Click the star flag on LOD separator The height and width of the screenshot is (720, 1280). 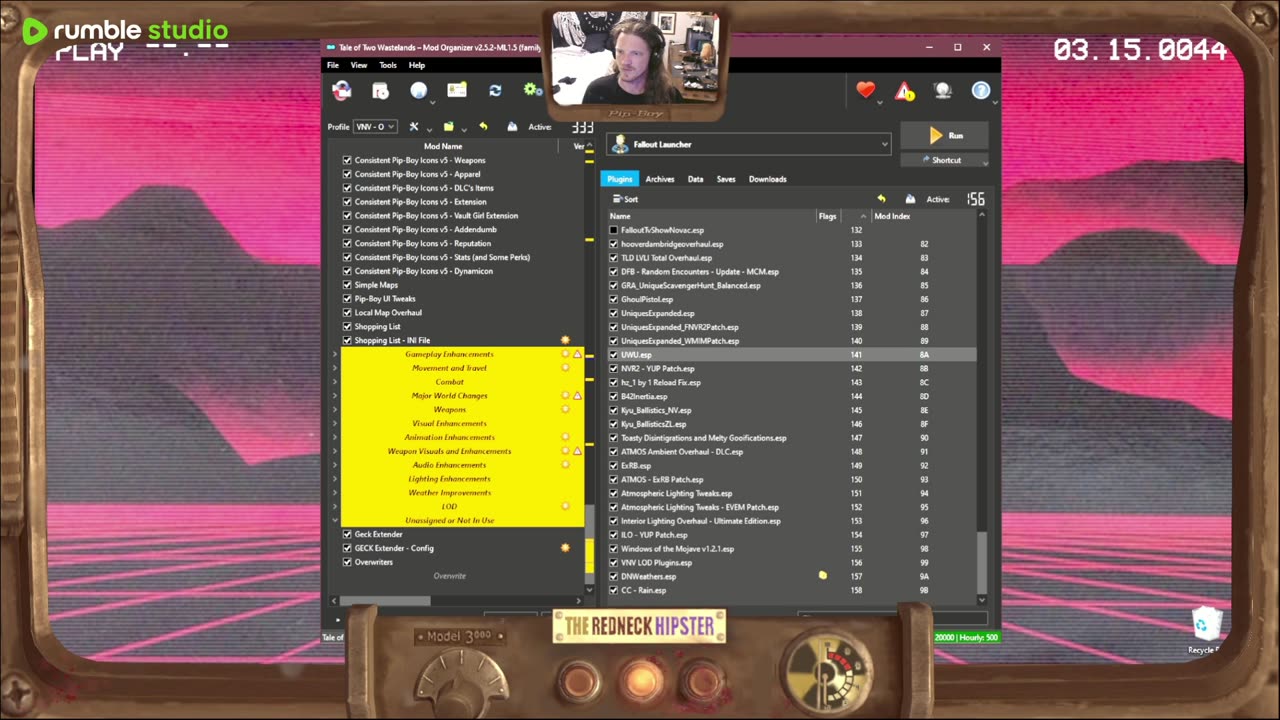tap(565, 506)
